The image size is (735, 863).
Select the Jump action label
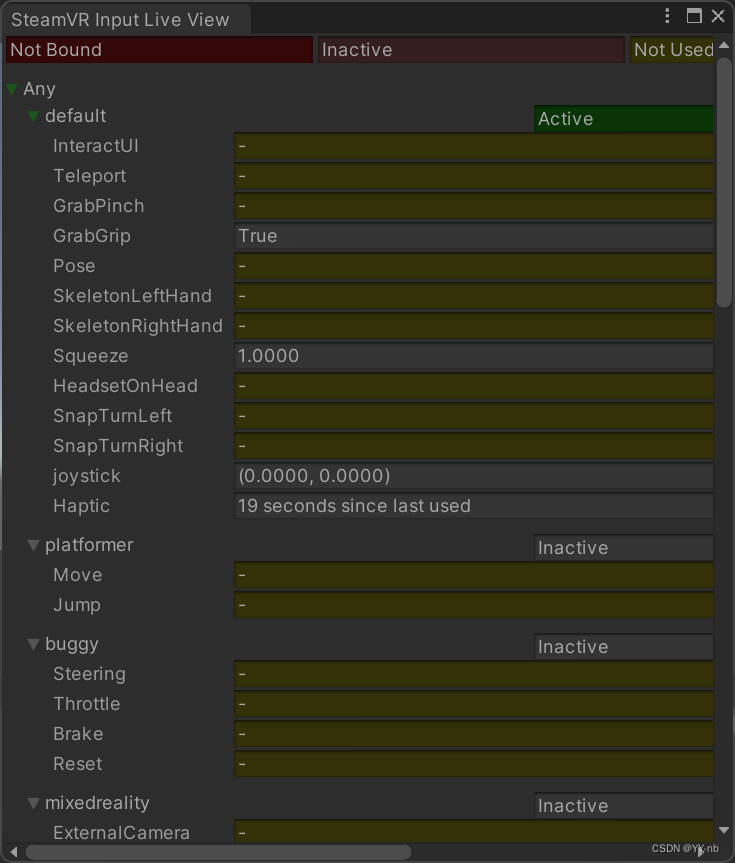pos(77,605)
